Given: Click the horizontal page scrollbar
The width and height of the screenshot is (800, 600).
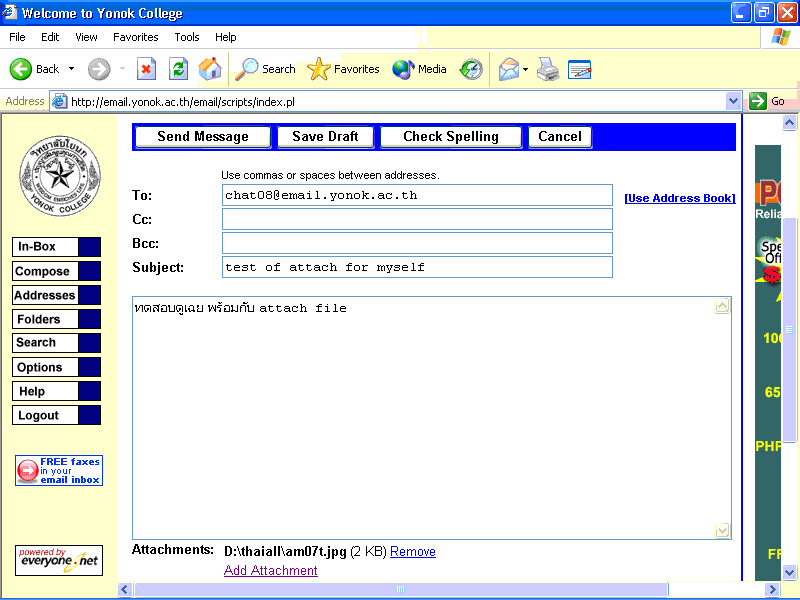Looking at the screenshot, I should pos(400,589).
